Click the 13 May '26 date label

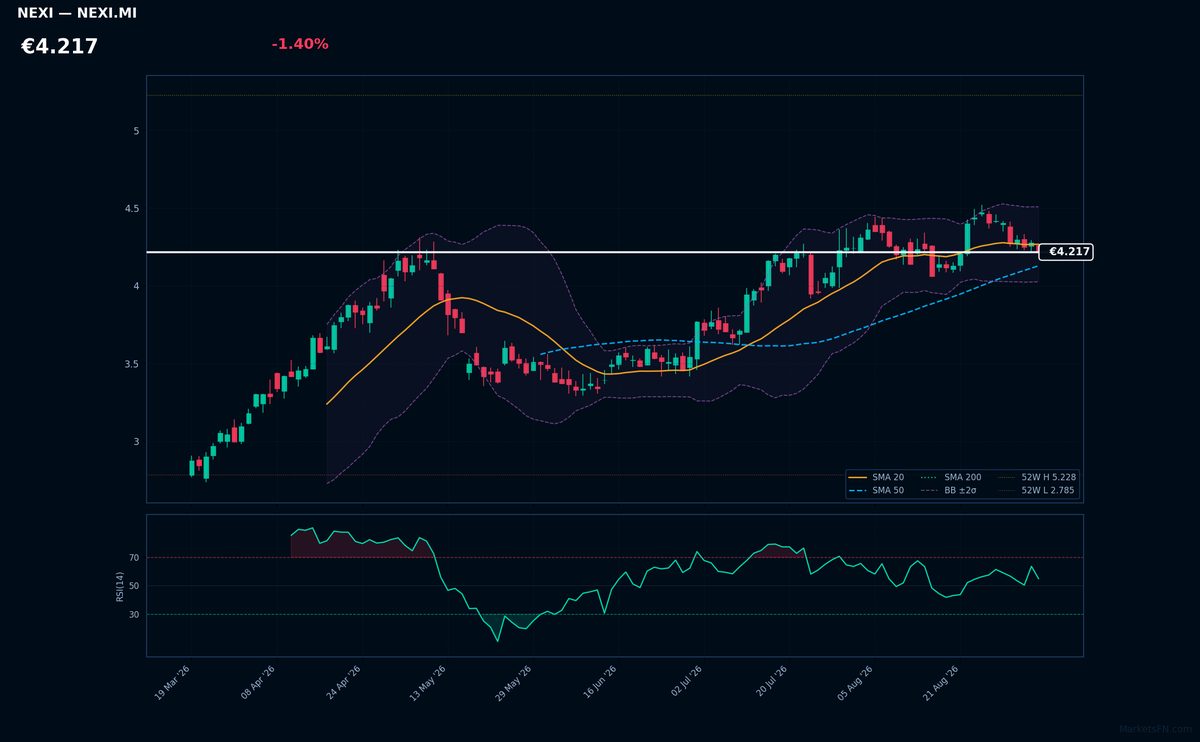tap(427, 683)
